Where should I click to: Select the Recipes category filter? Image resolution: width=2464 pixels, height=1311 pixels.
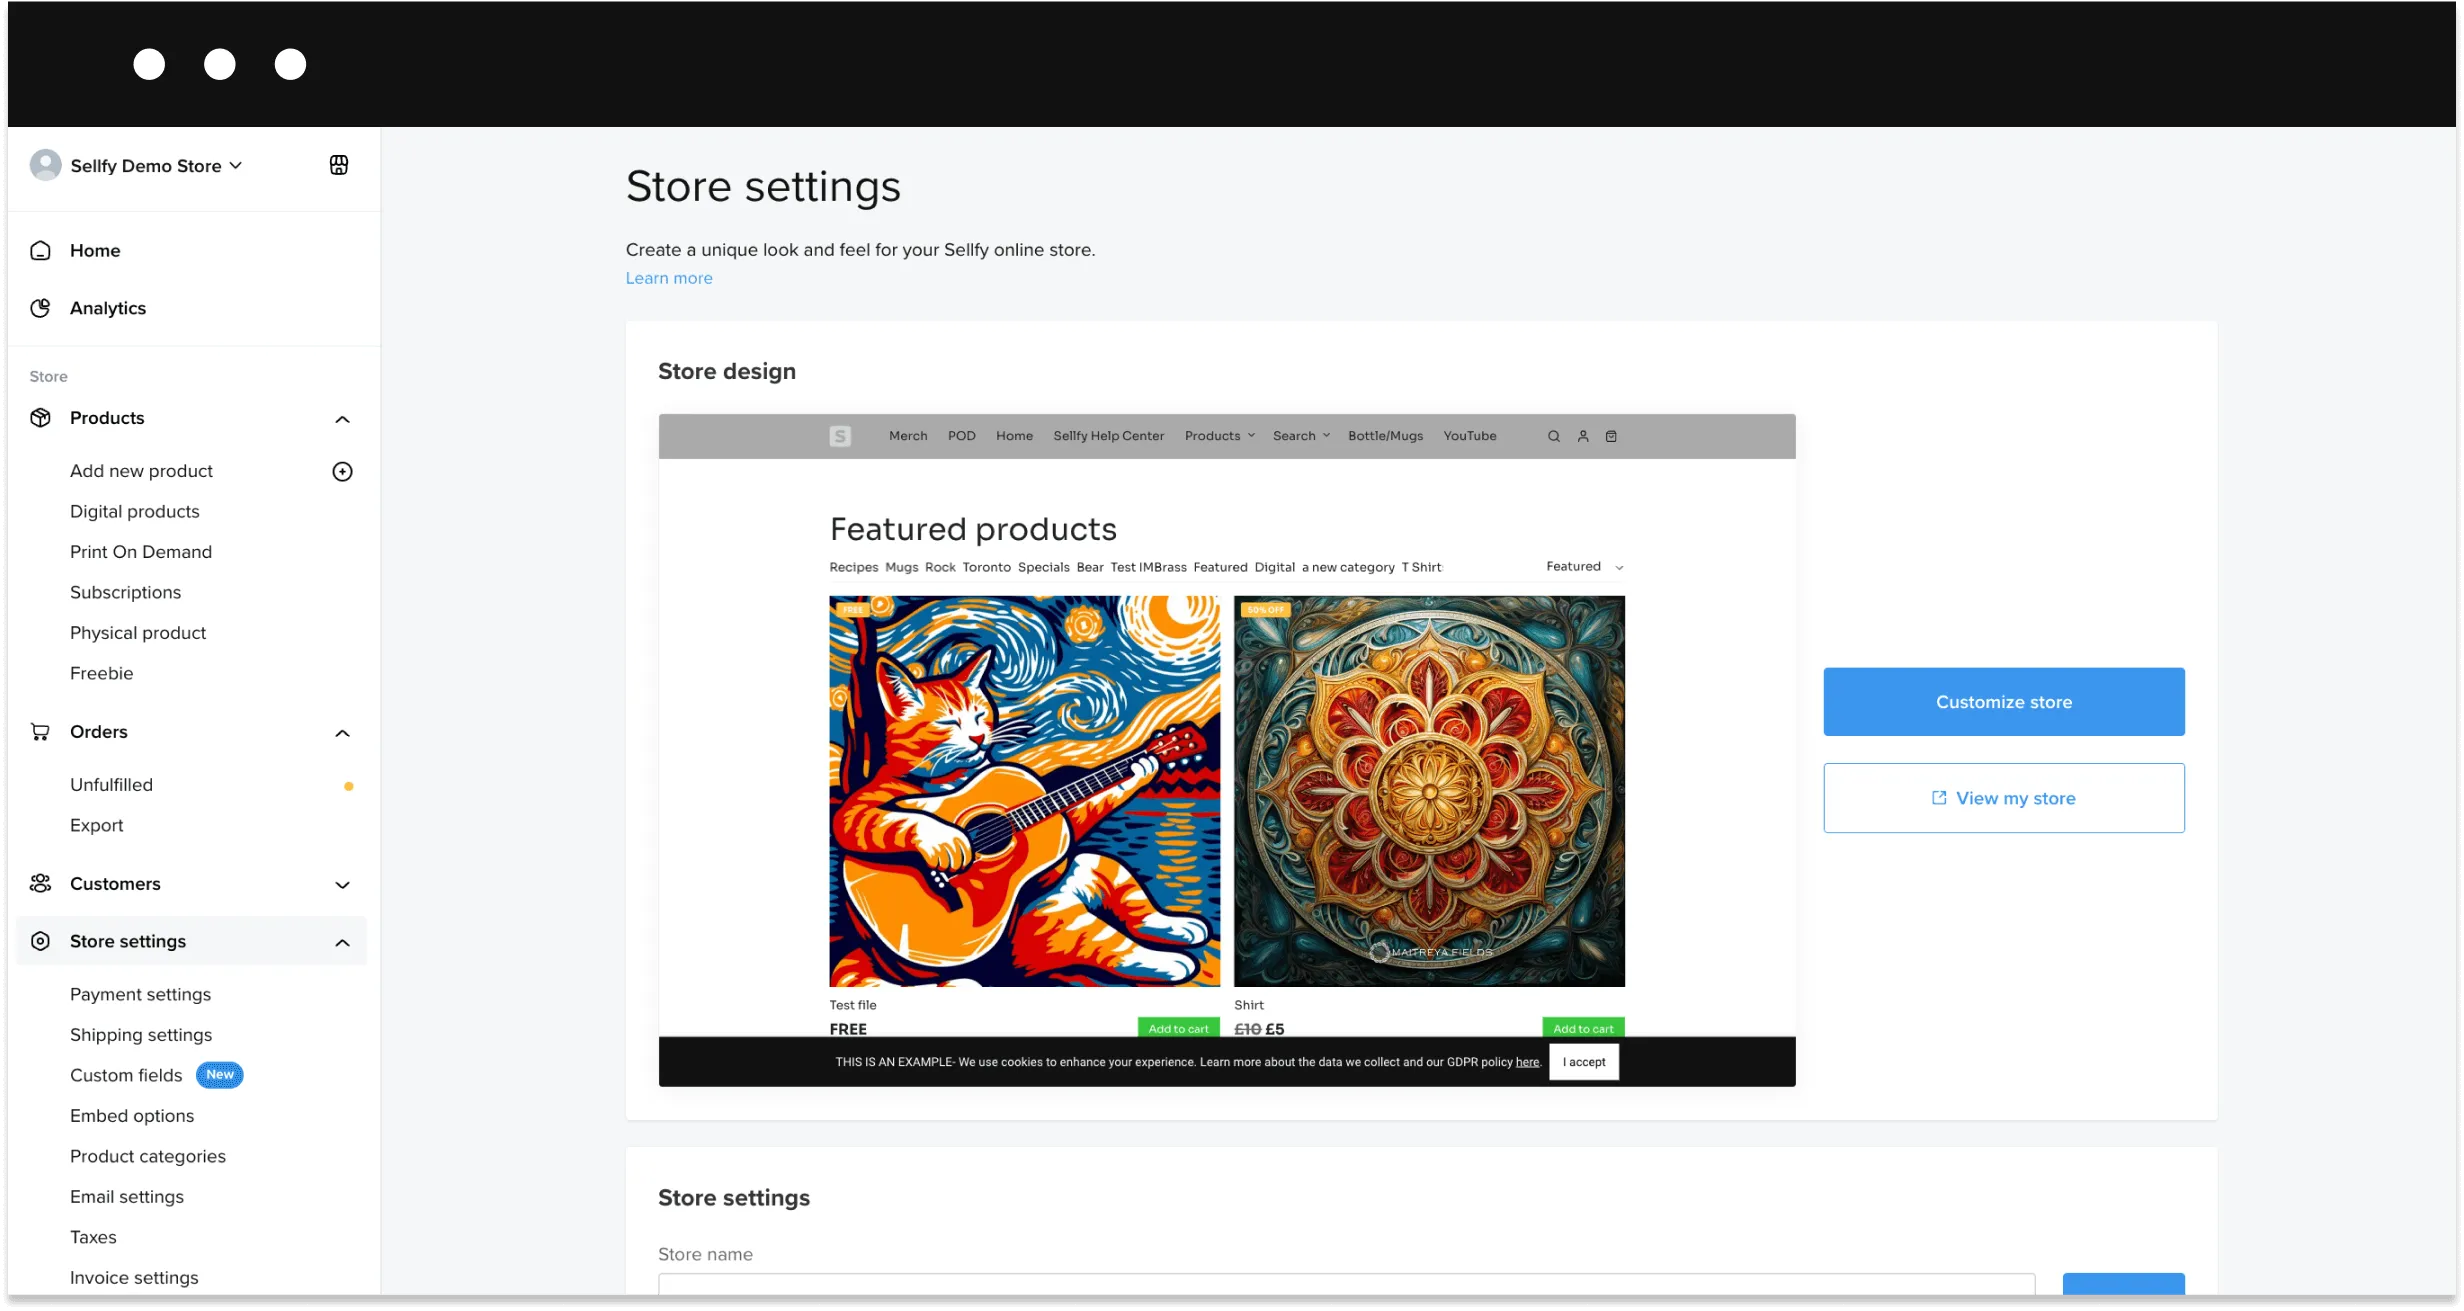(853, 567)
